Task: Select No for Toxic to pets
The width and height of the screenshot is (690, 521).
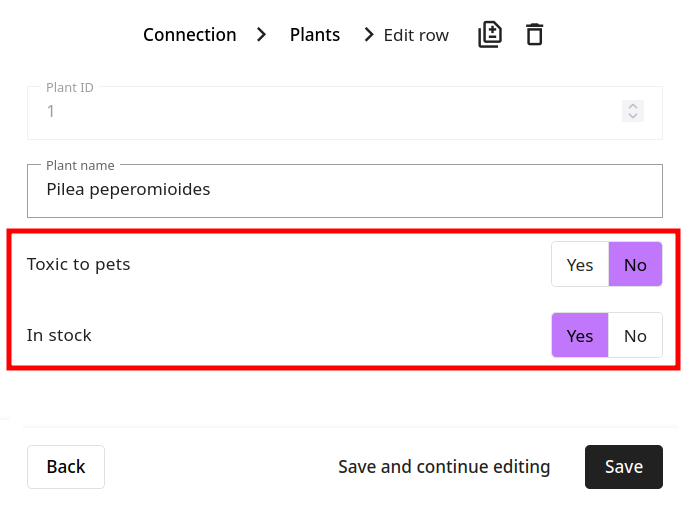Action: [635, 265]
